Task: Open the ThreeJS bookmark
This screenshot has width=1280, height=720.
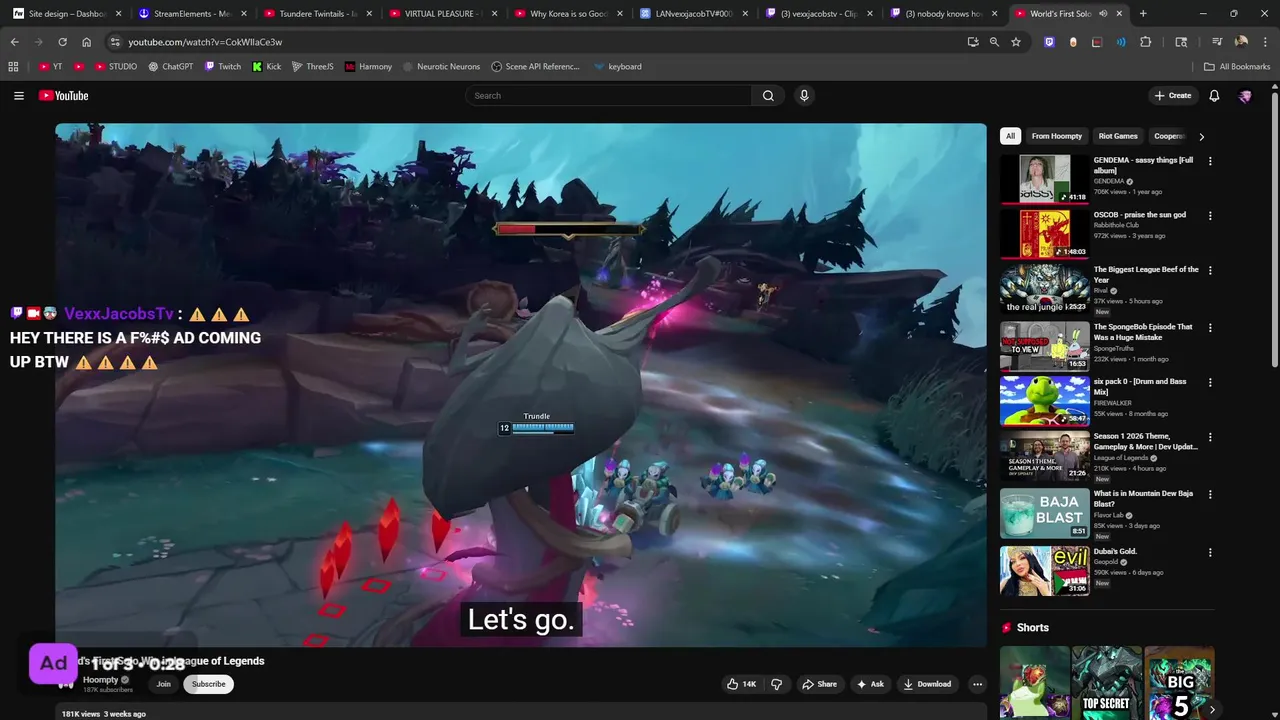Action: coord(312,66)
